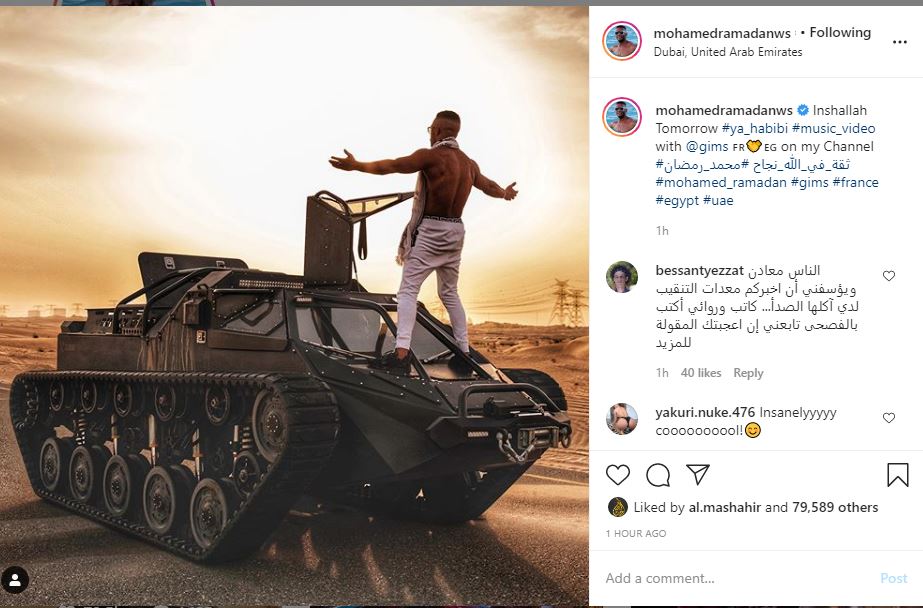
Task: Click the Post comment button
Action: (893, 579)
